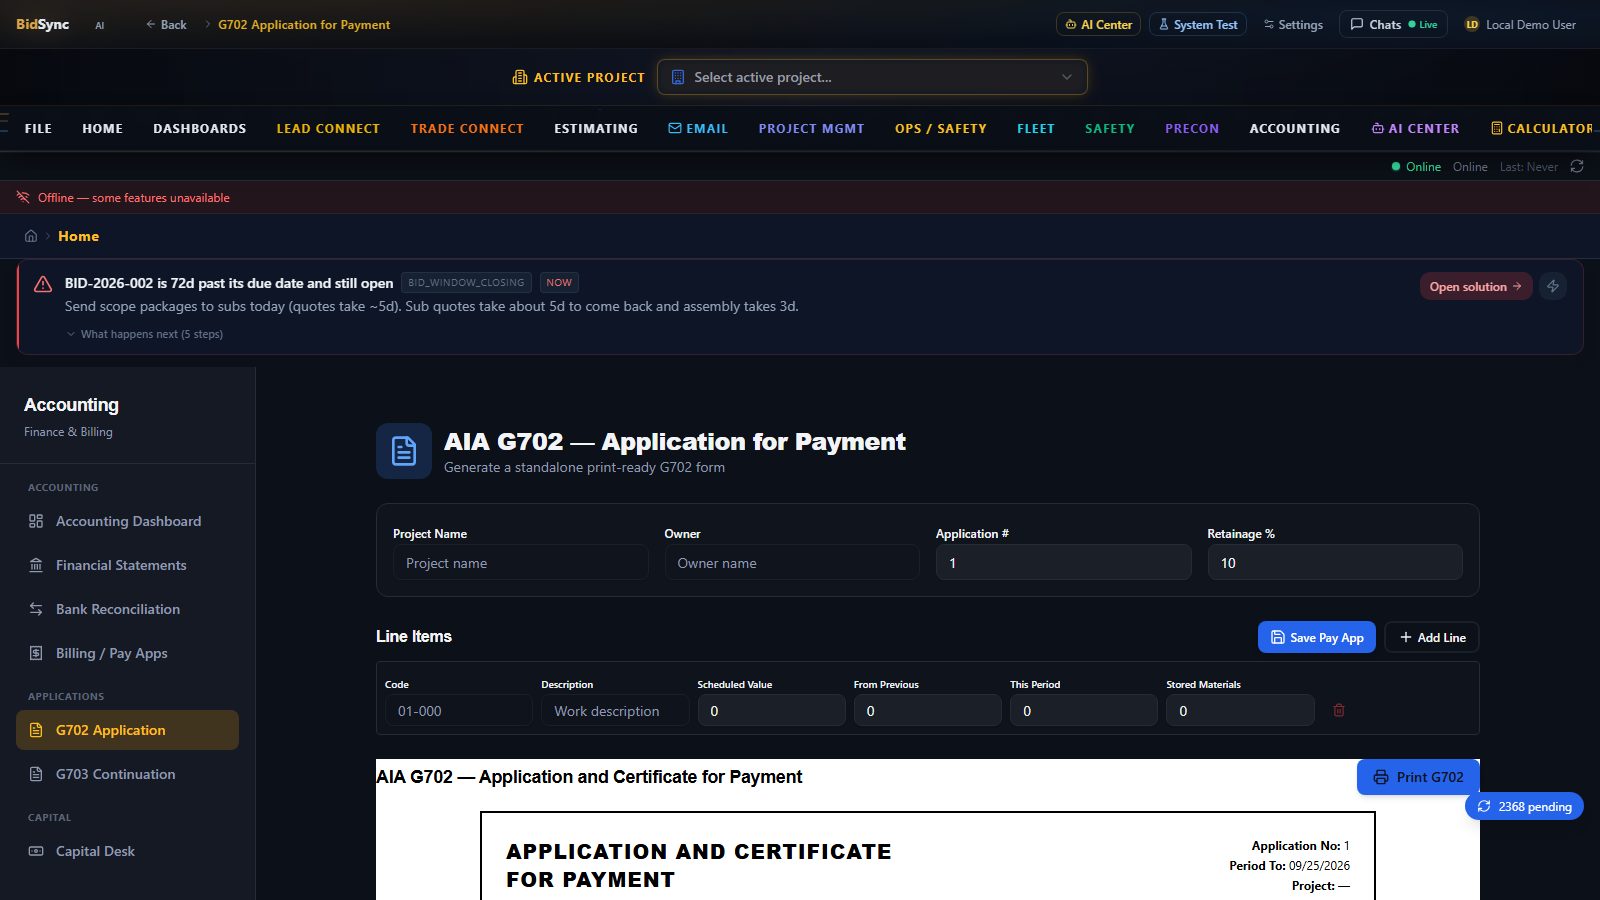Open System Test from top bar

(1197, 24)
